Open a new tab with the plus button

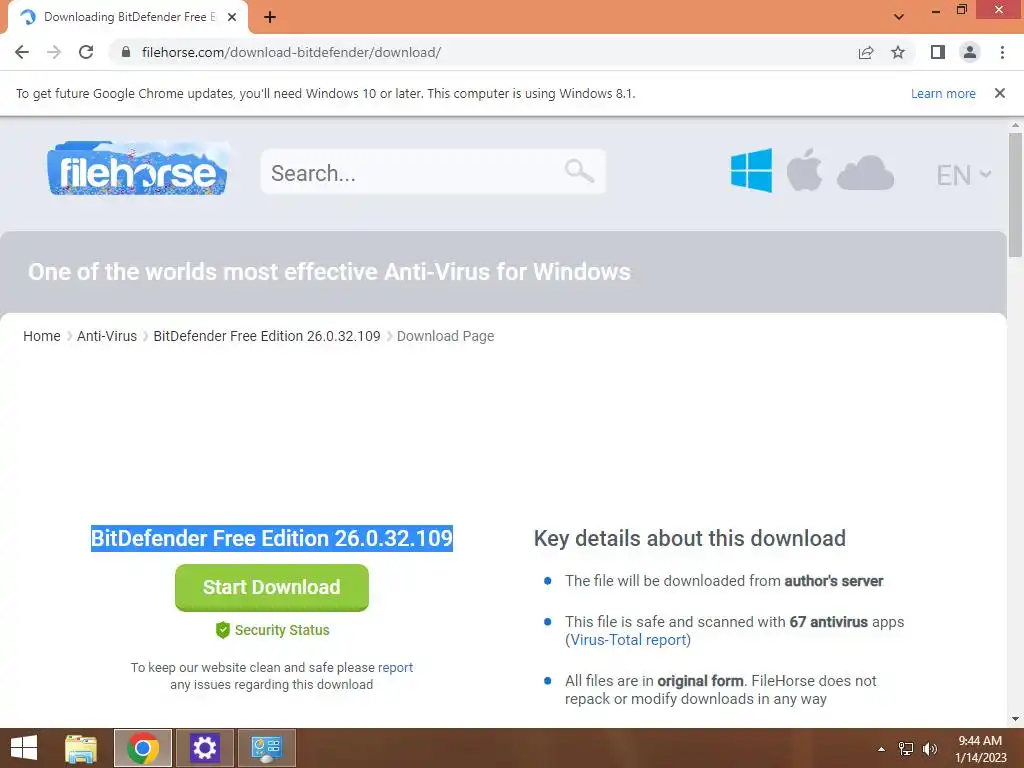(x=270, y=18)
